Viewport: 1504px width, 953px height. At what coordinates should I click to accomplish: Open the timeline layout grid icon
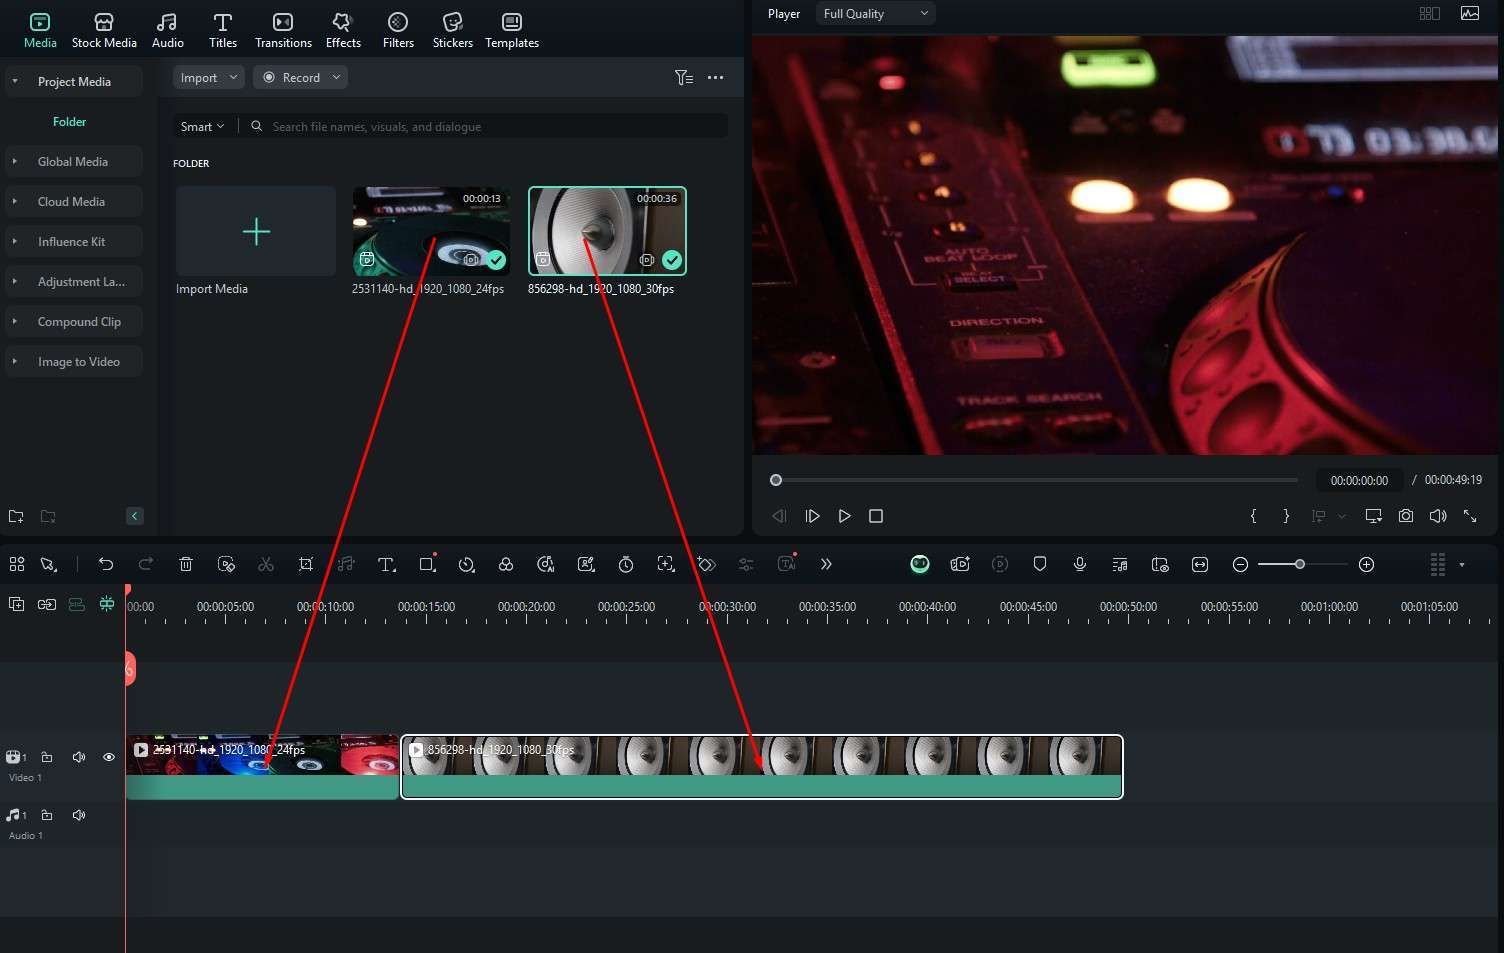[x=17, y=564]
